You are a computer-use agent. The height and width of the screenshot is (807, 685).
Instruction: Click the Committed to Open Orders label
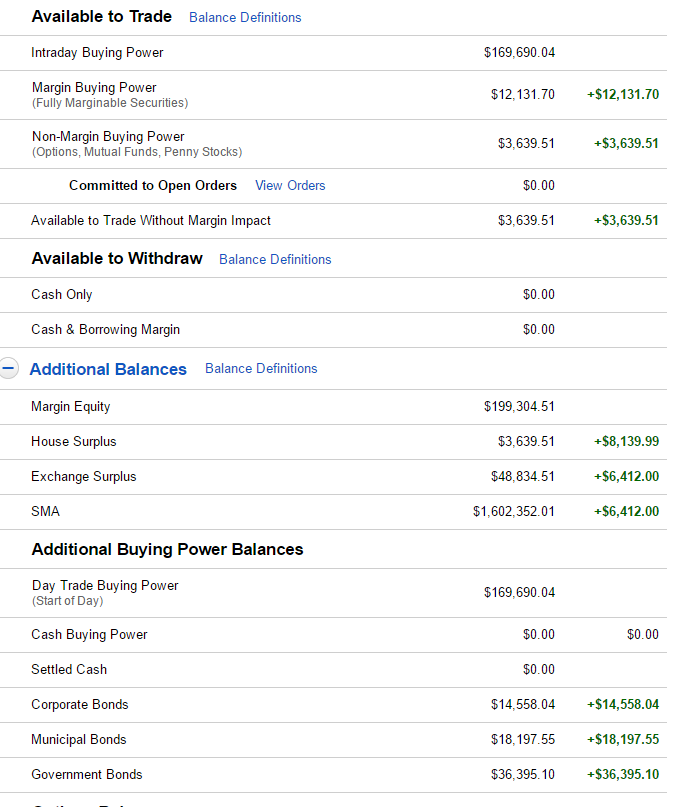tap(153, 185)
